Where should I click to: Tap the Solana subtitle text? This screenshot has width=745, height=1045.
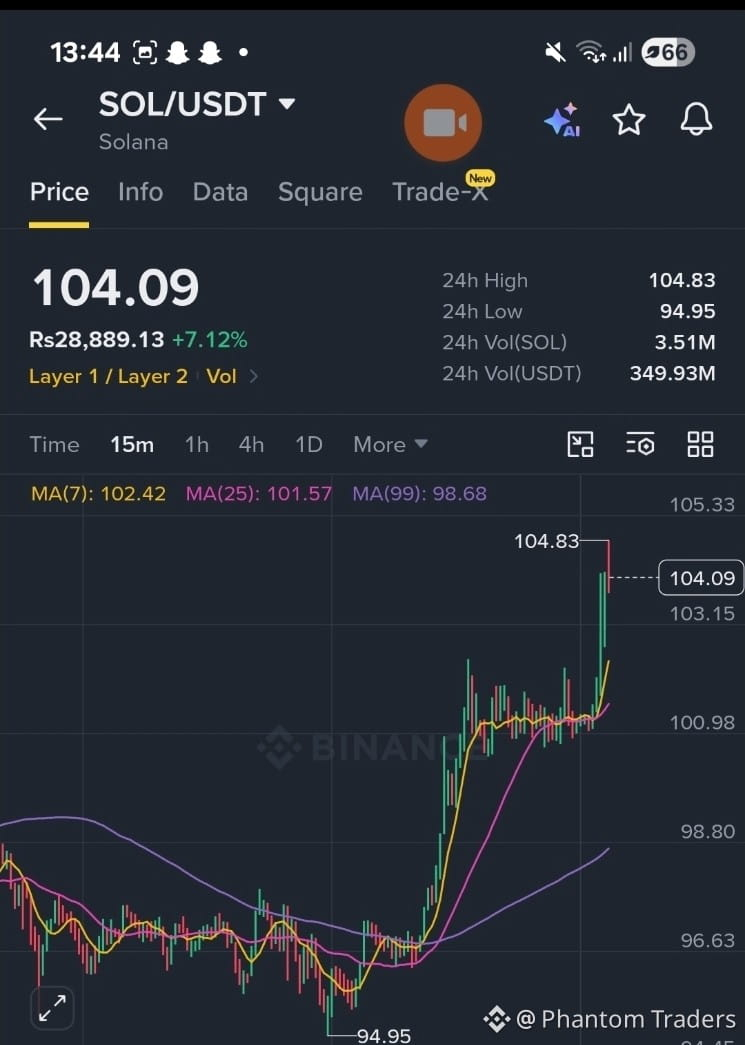point(133,142)
